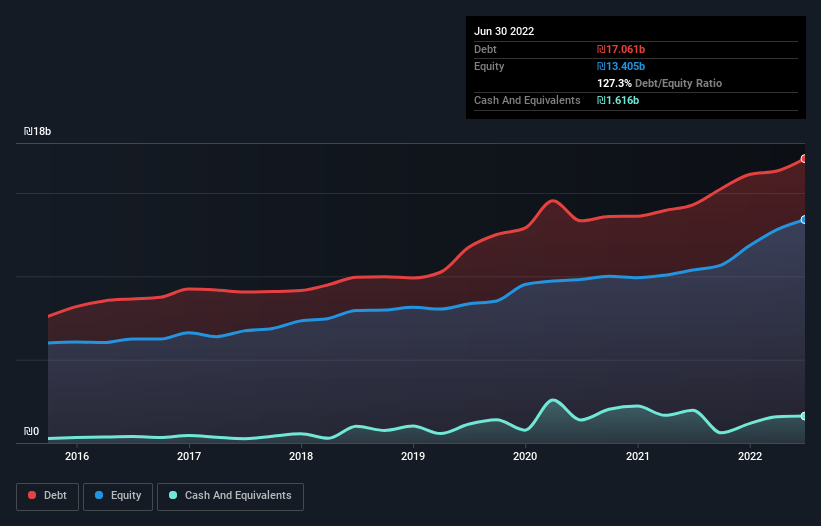Viewport: 821px width, 526px height.
Task: Click the ₪18b y-axis label
Action: pyautogui.click(x=37, y=131)
